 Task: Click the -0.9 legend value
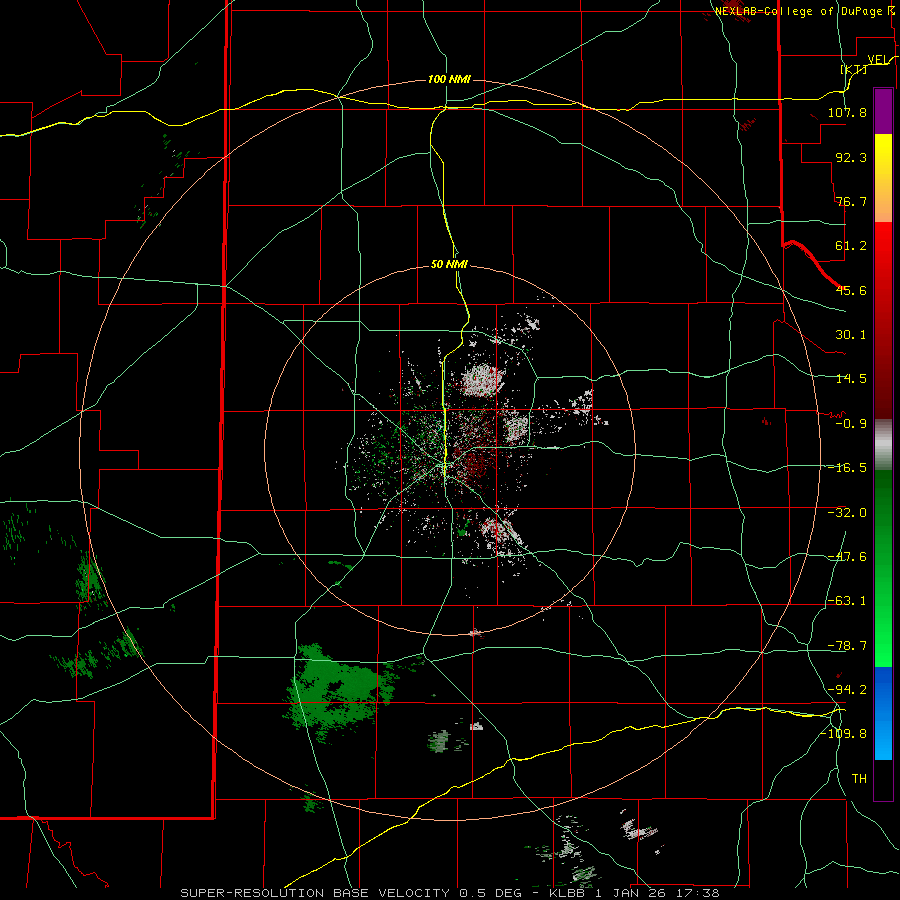[851, 424]
